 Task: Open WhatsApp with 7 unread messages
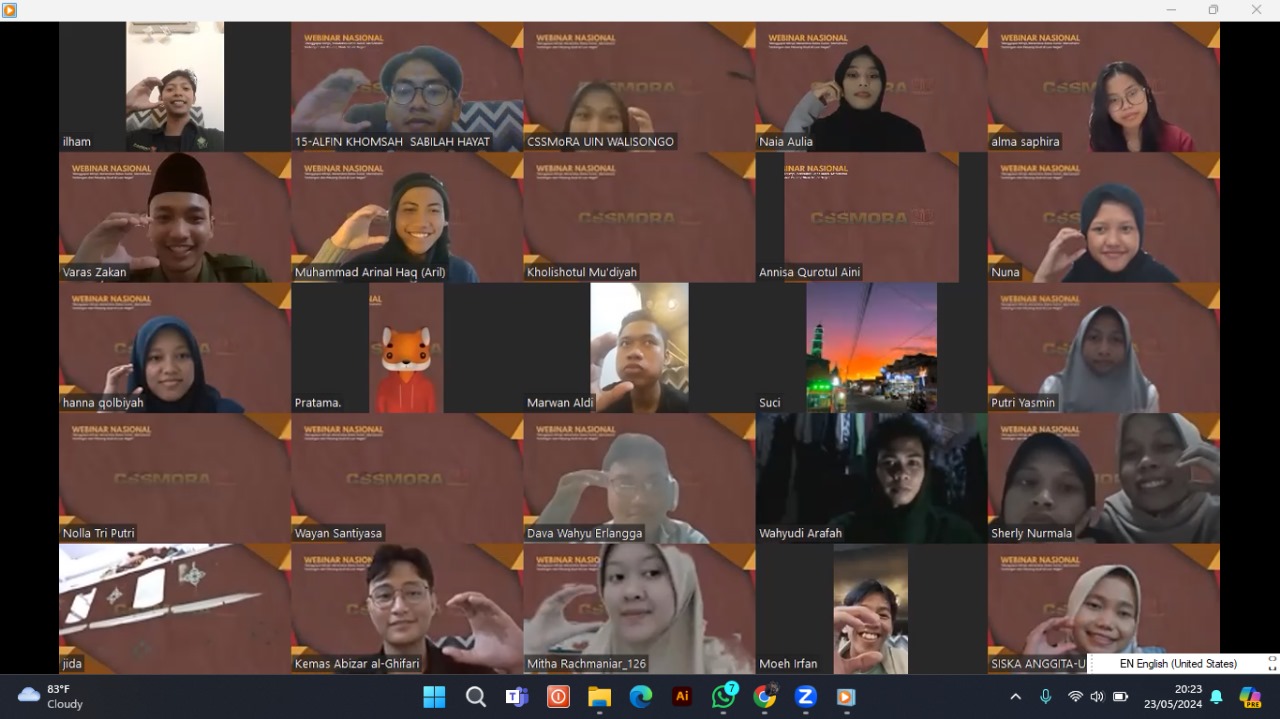(x=723, y=697)
